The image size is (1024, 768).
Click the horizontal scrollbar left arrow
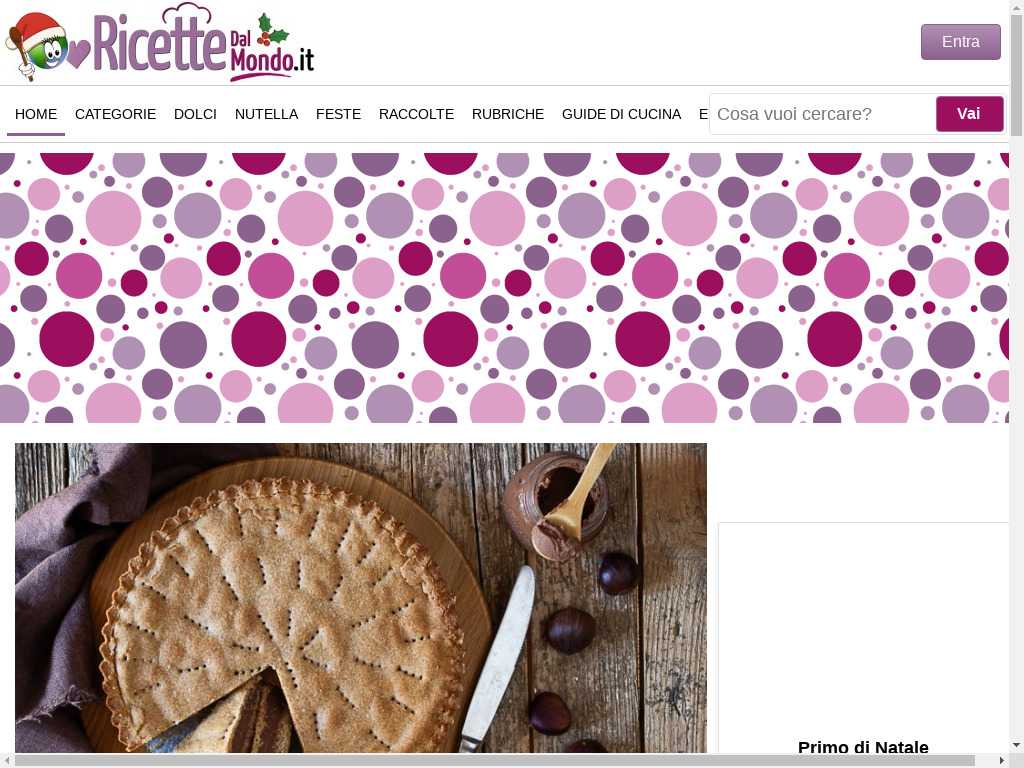coord(7,761)
